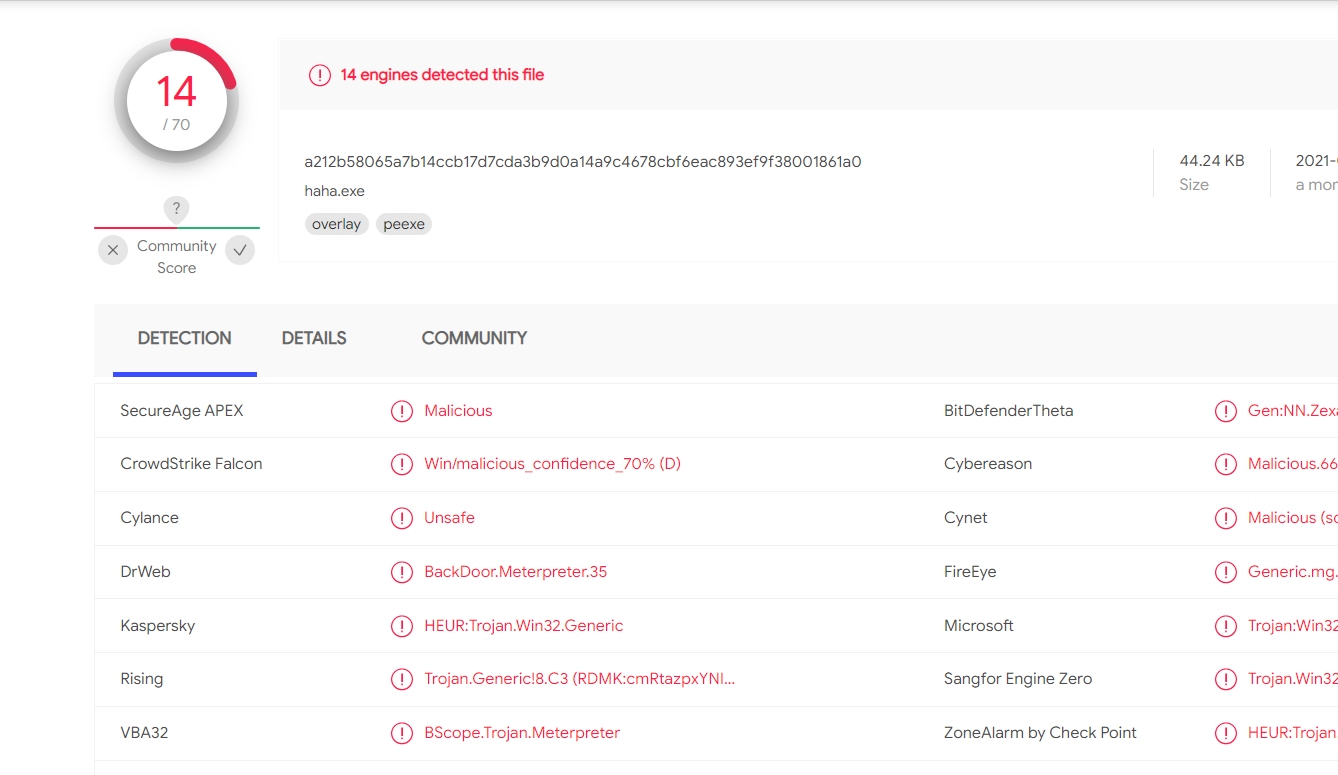The image size is (1338, 775).
Task: Click the Unsafe verdict for Cylance
Action: point(449,518)
